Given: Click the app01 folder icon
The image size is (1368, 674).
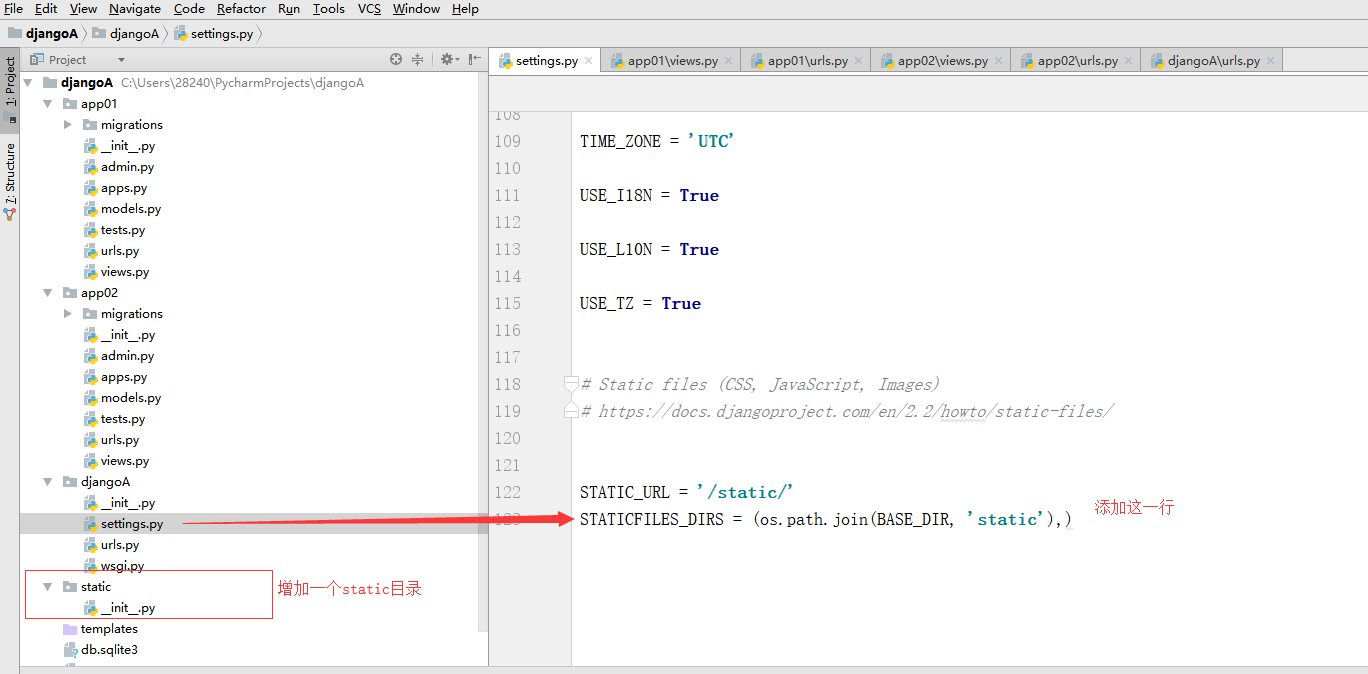Looking at the screenshot, I should point(70,104).
